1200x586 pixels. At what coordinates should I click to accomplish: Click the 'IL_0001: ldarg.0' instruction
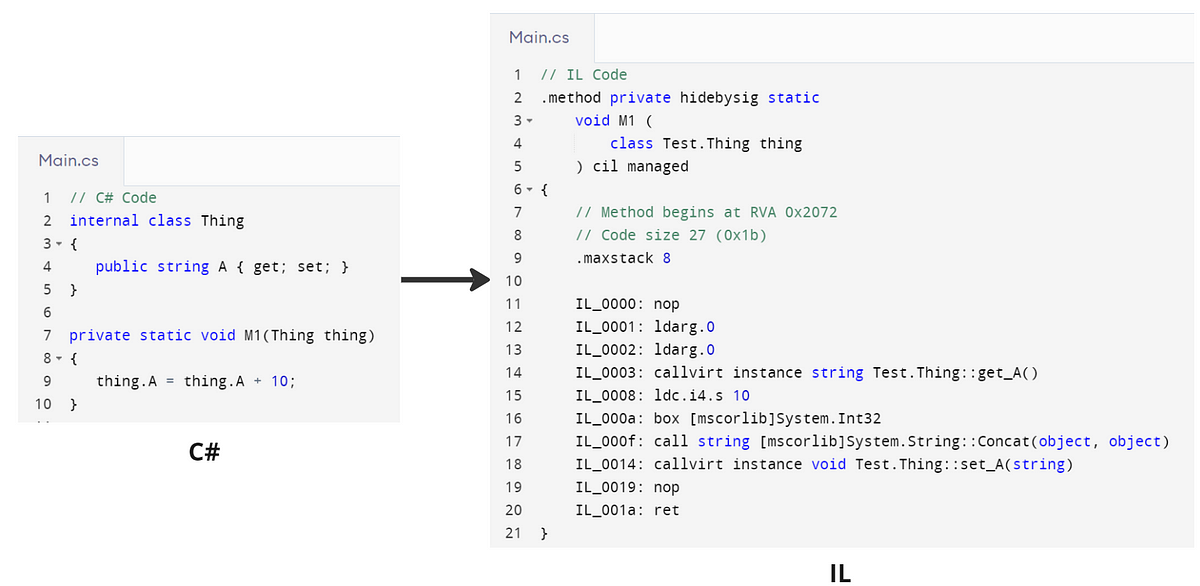[645, 327]
